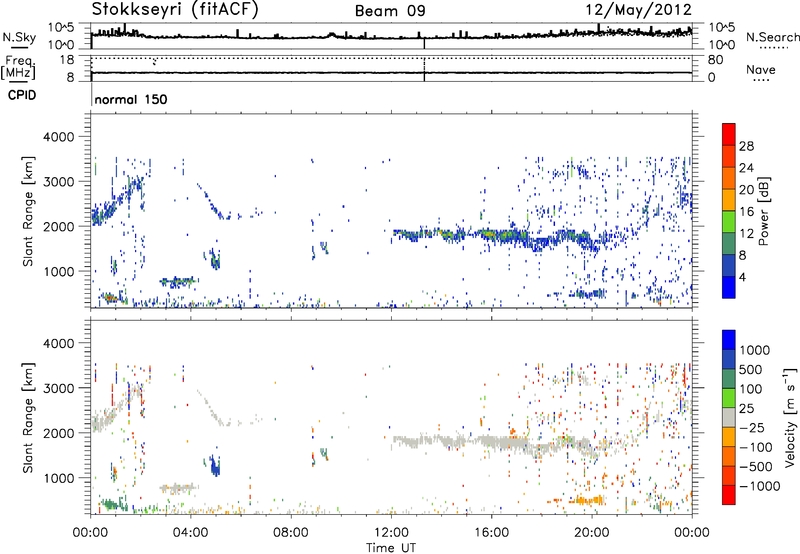This screenshot has height=554, width=800.
Task: Pick the blue top segment of Velocity colorbar
Action: click(x=729, y=339)
